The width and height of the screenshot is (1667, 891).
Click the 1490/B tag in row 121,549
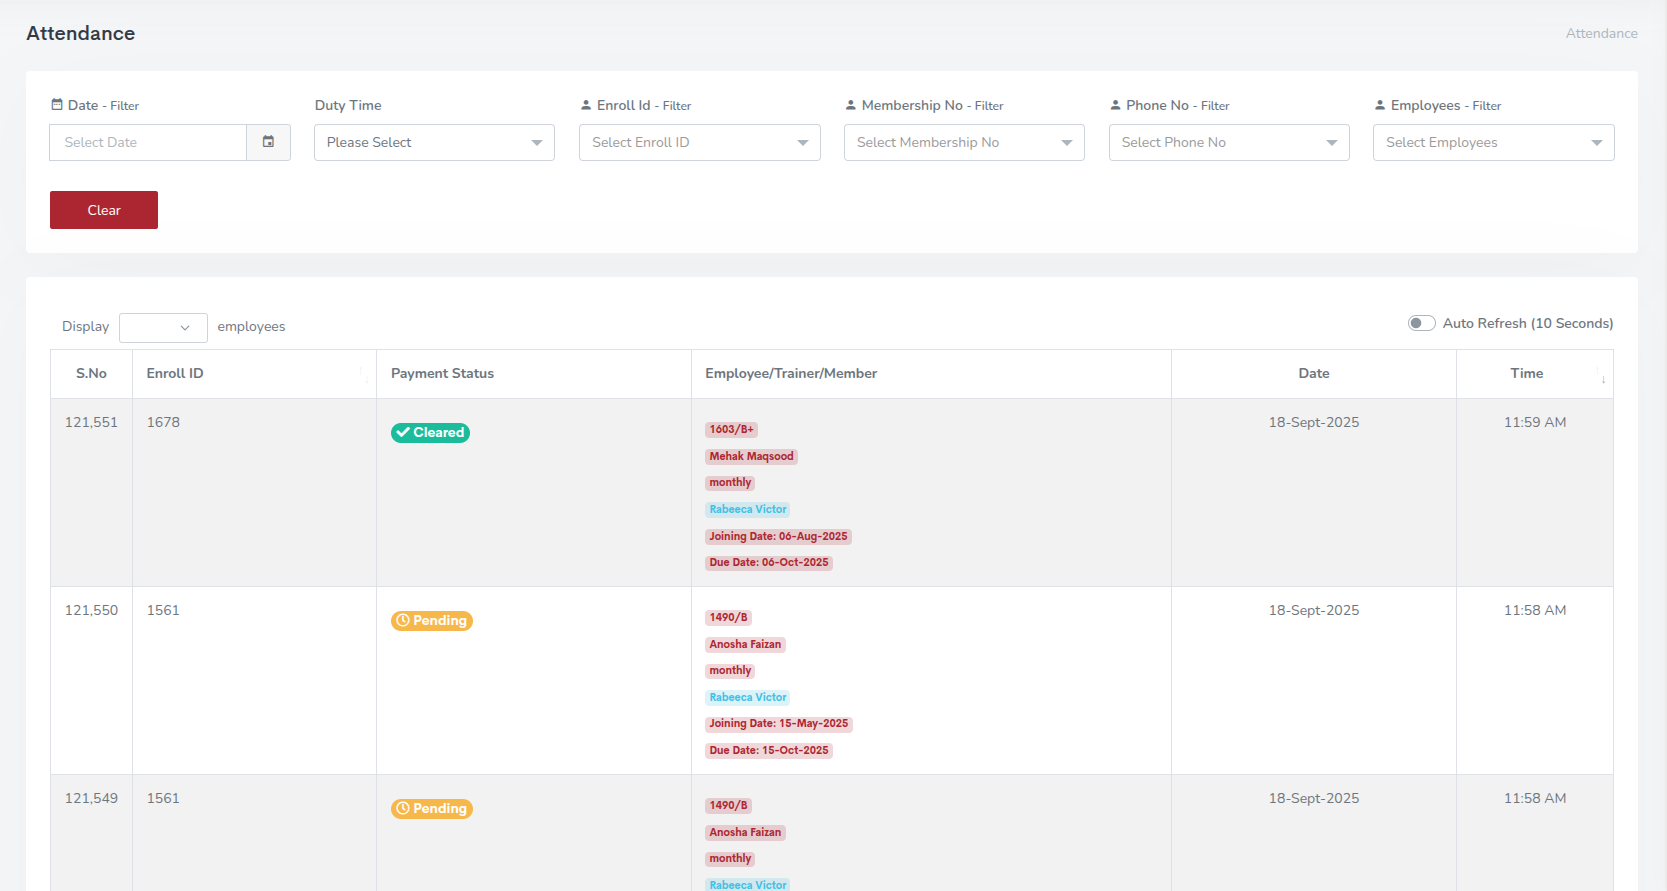728,805
